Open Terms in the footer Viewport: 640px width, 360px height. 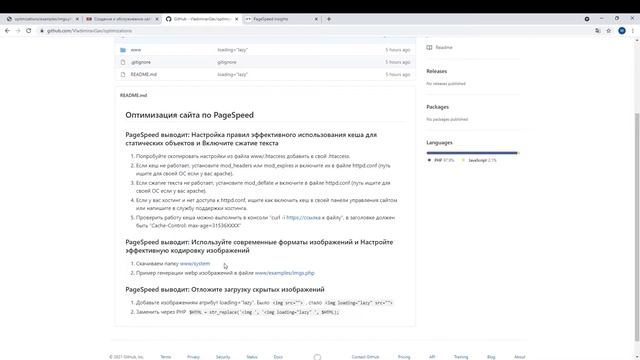point(165,357)
